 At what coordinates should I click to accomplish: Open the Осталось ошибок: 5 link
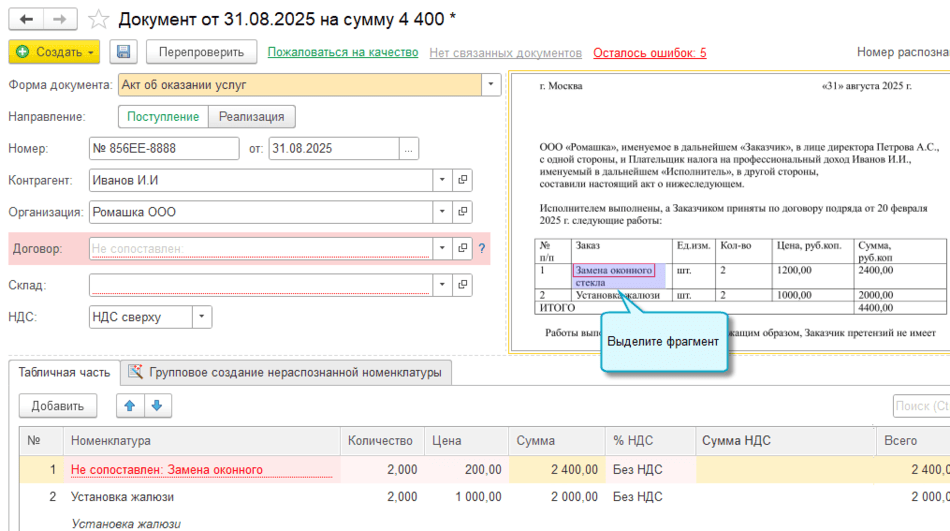pyautogui.click(x=649, y=53)
